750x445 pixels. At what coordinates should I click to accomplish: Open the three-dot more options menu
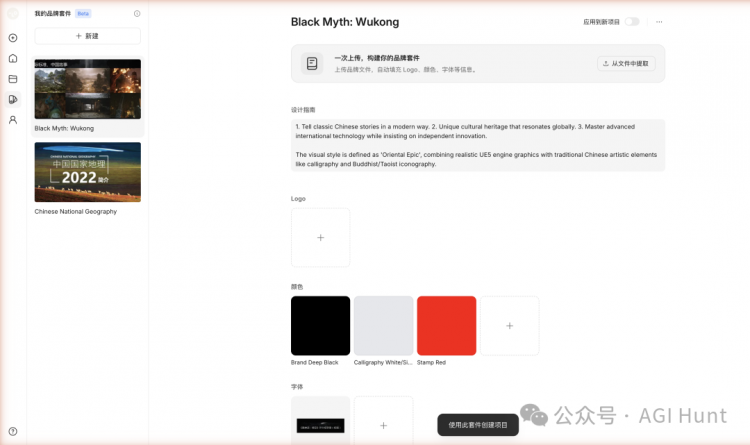[659, 22]
